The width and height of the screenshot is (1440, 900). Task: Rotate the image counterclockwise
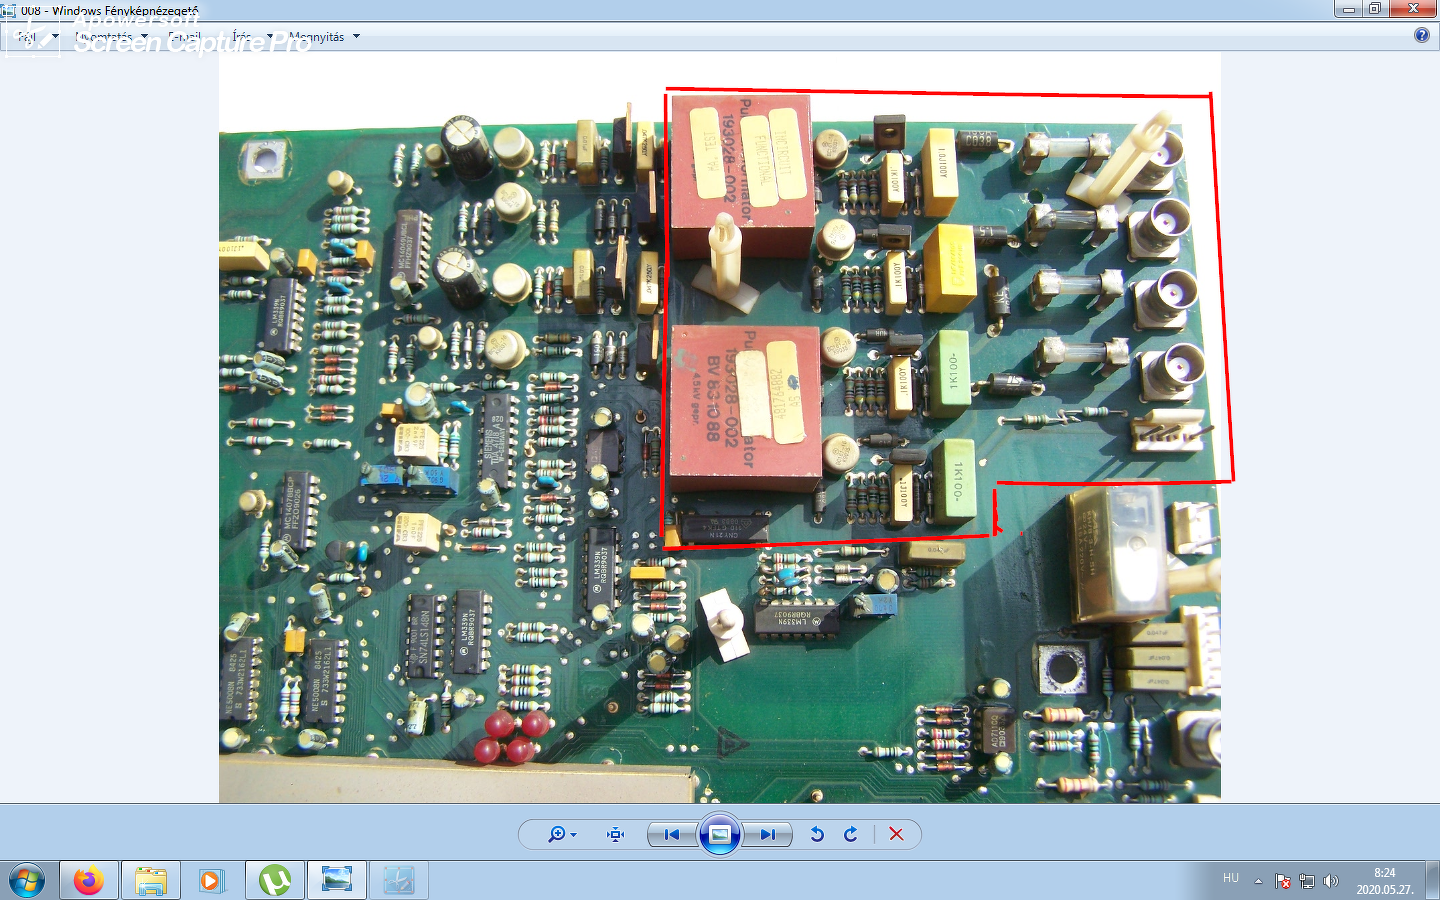click(x=817, y=834)
